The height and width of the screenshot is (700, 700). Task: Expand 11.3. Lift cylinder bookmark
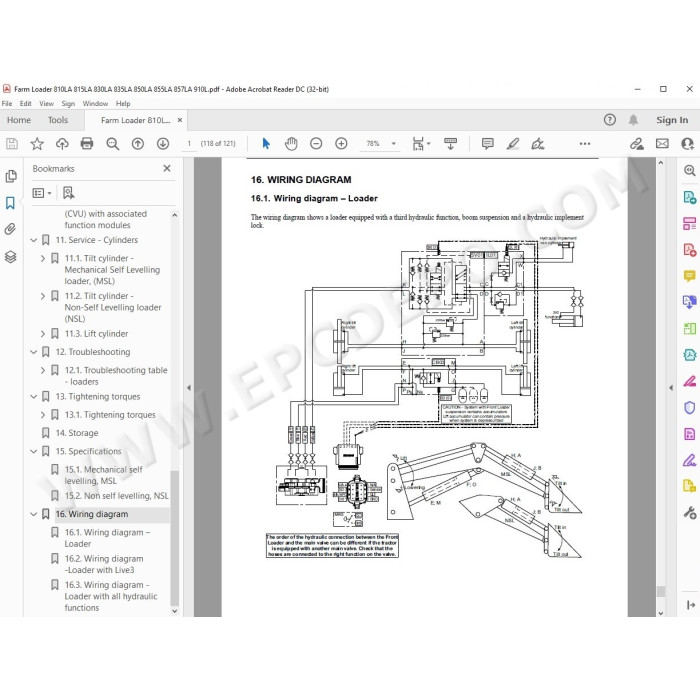click(43, 334)
